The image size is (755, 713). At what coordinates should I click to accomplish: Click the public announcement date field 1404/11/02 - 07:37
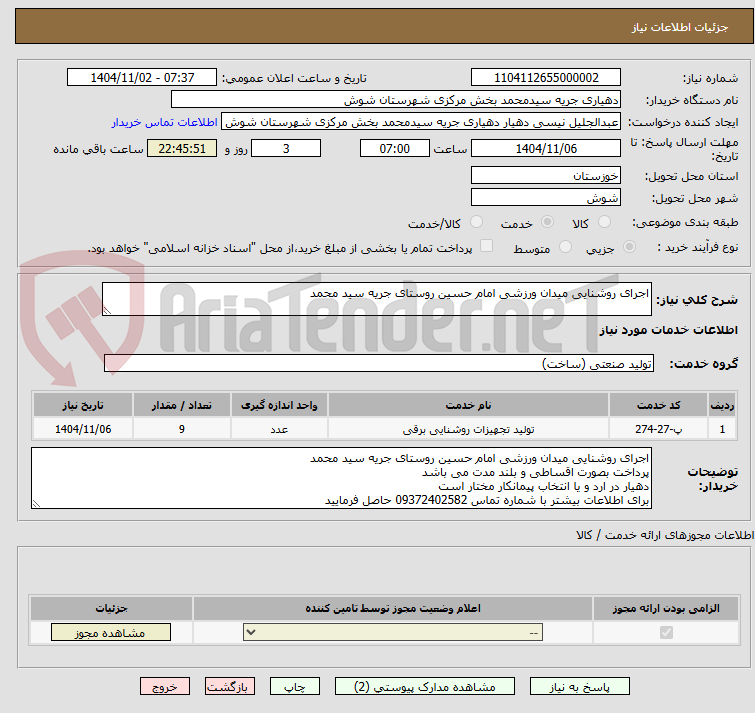click(x=142, y=78)
